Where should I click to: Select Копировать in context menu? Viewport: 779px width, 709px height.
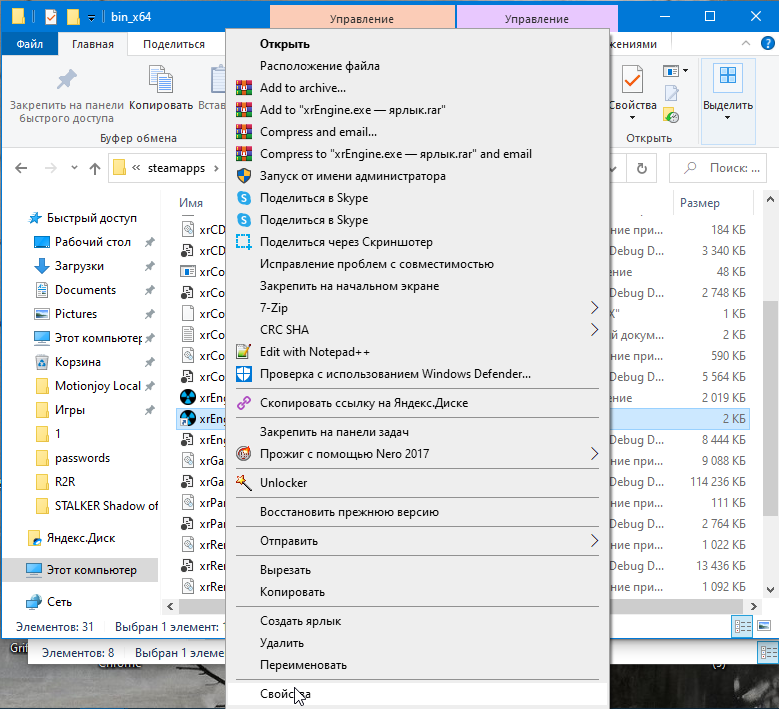[x=292, y=592]
